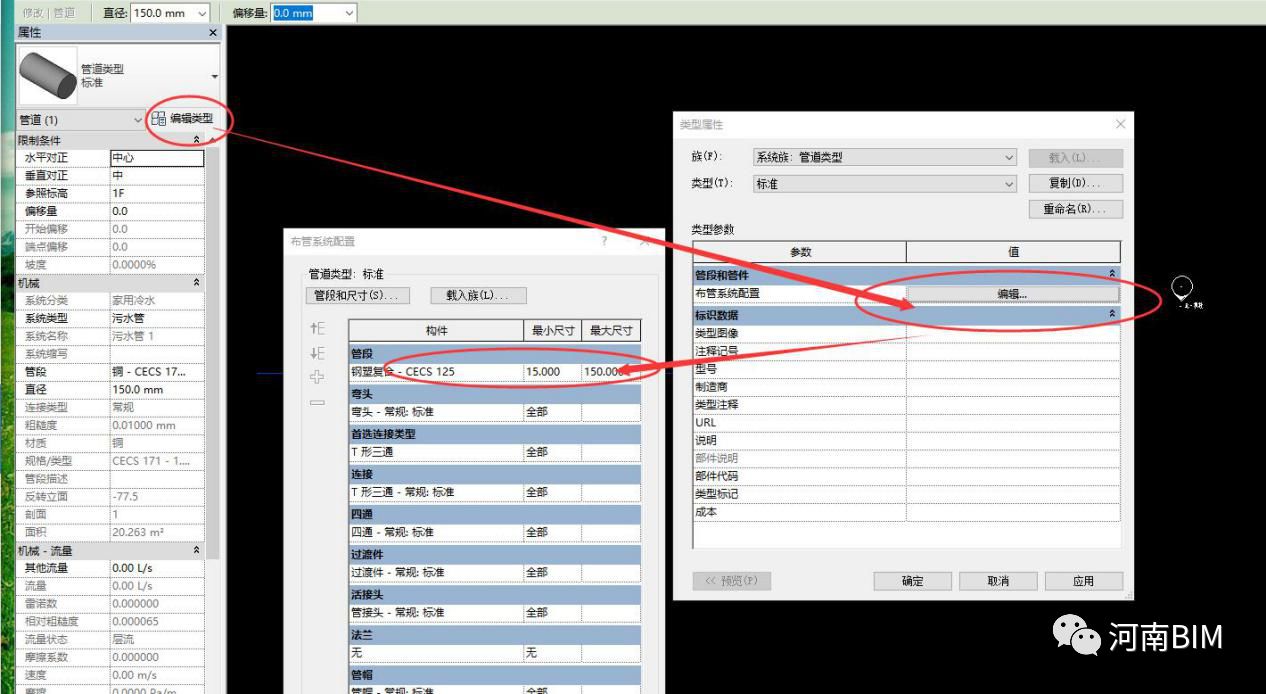Collapse the 管段和管件 parameter group

click(x=1112, y=274)
